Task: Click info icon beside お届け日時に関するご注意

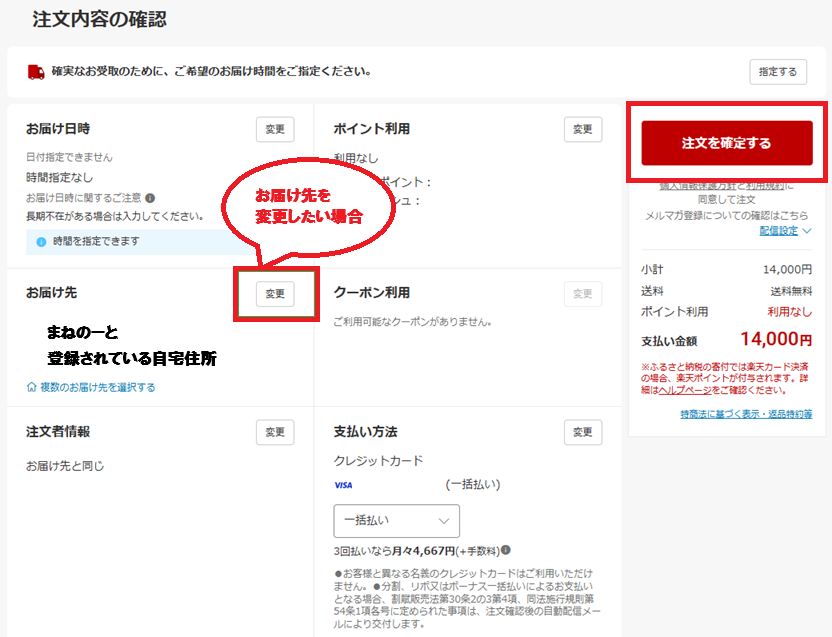Action: (150, 198)
